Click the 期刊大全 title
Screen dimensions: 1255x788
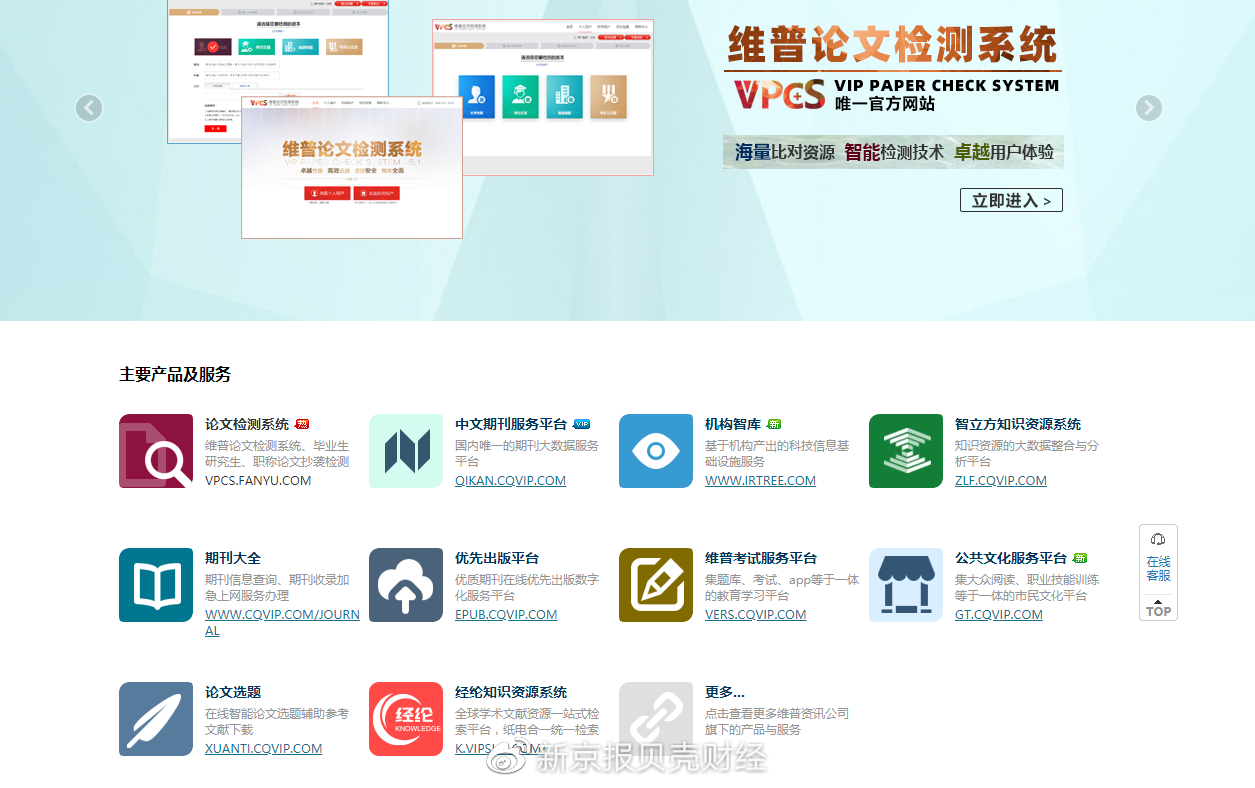pos(233,558)
